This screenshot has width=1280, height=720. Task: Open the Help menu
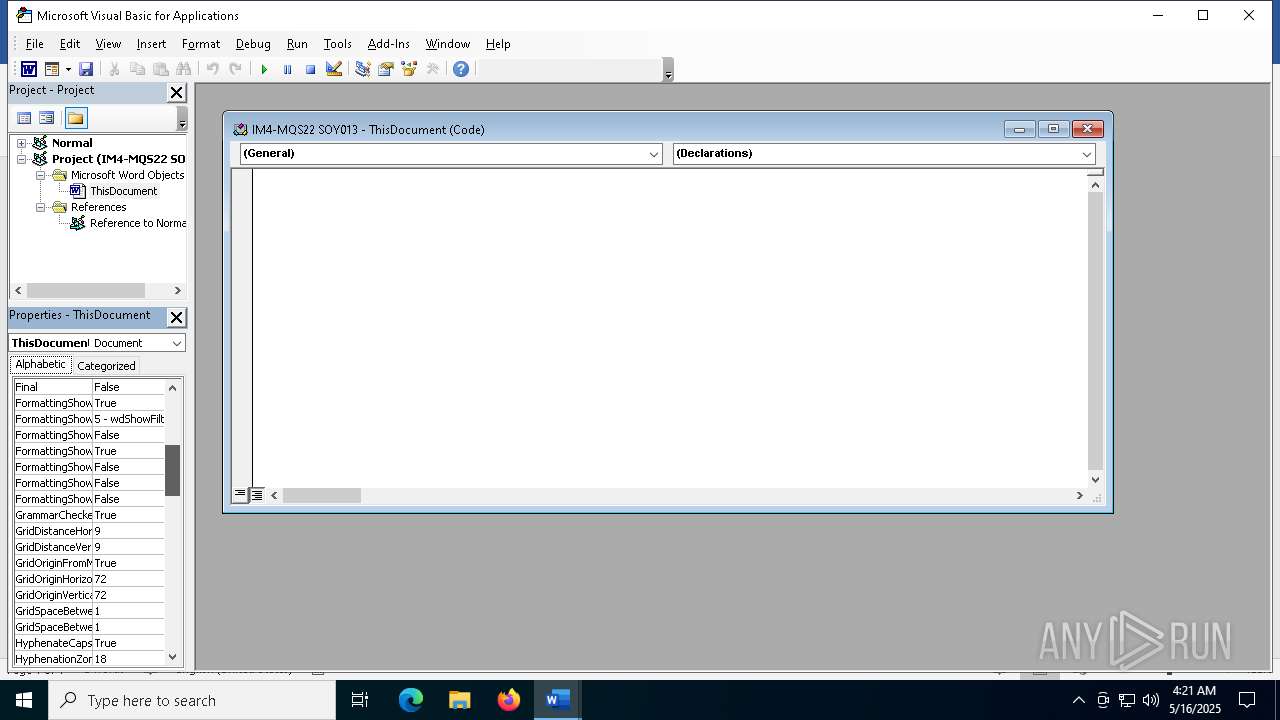pyautogui.click(x=498, y=44)
